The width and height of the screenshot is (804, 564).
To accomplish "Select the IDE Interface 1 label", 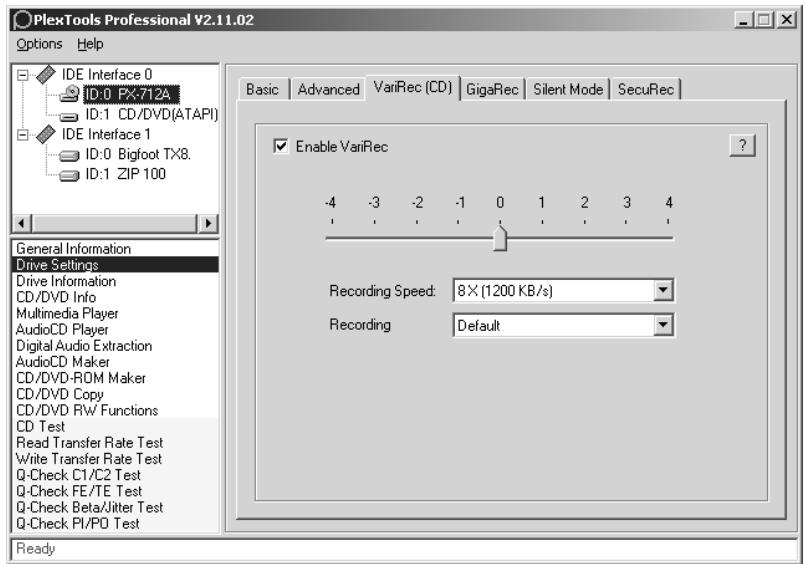I will click(x=106, y=134).
